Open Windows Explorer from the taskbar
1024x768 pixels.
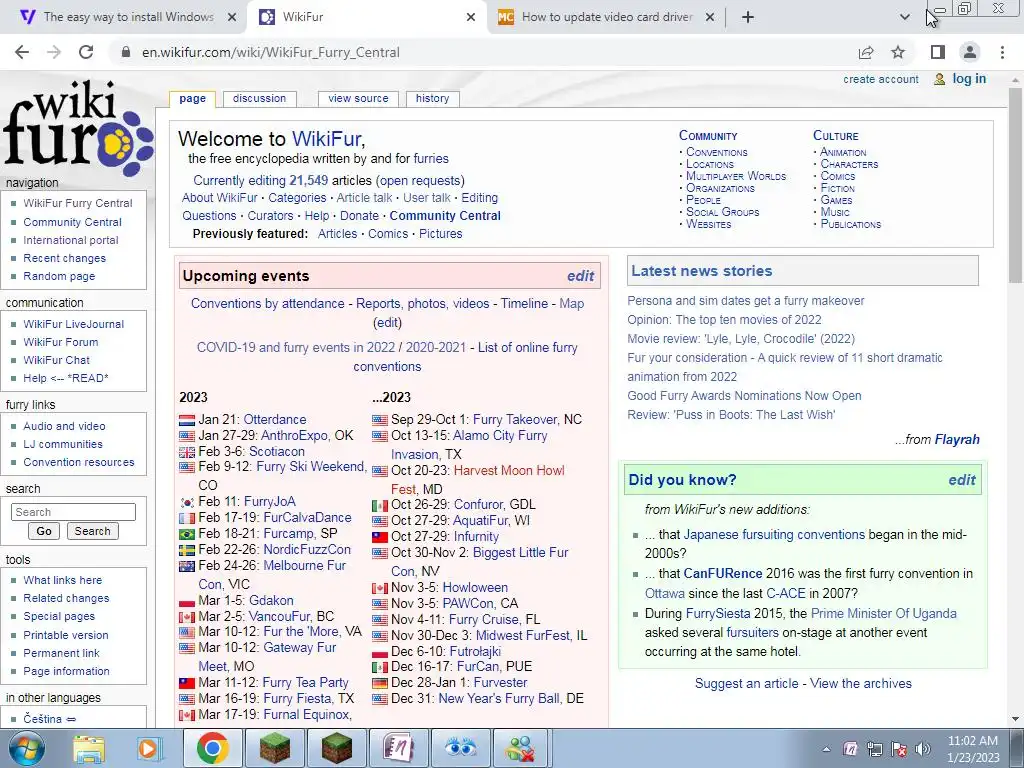[89, 748]
